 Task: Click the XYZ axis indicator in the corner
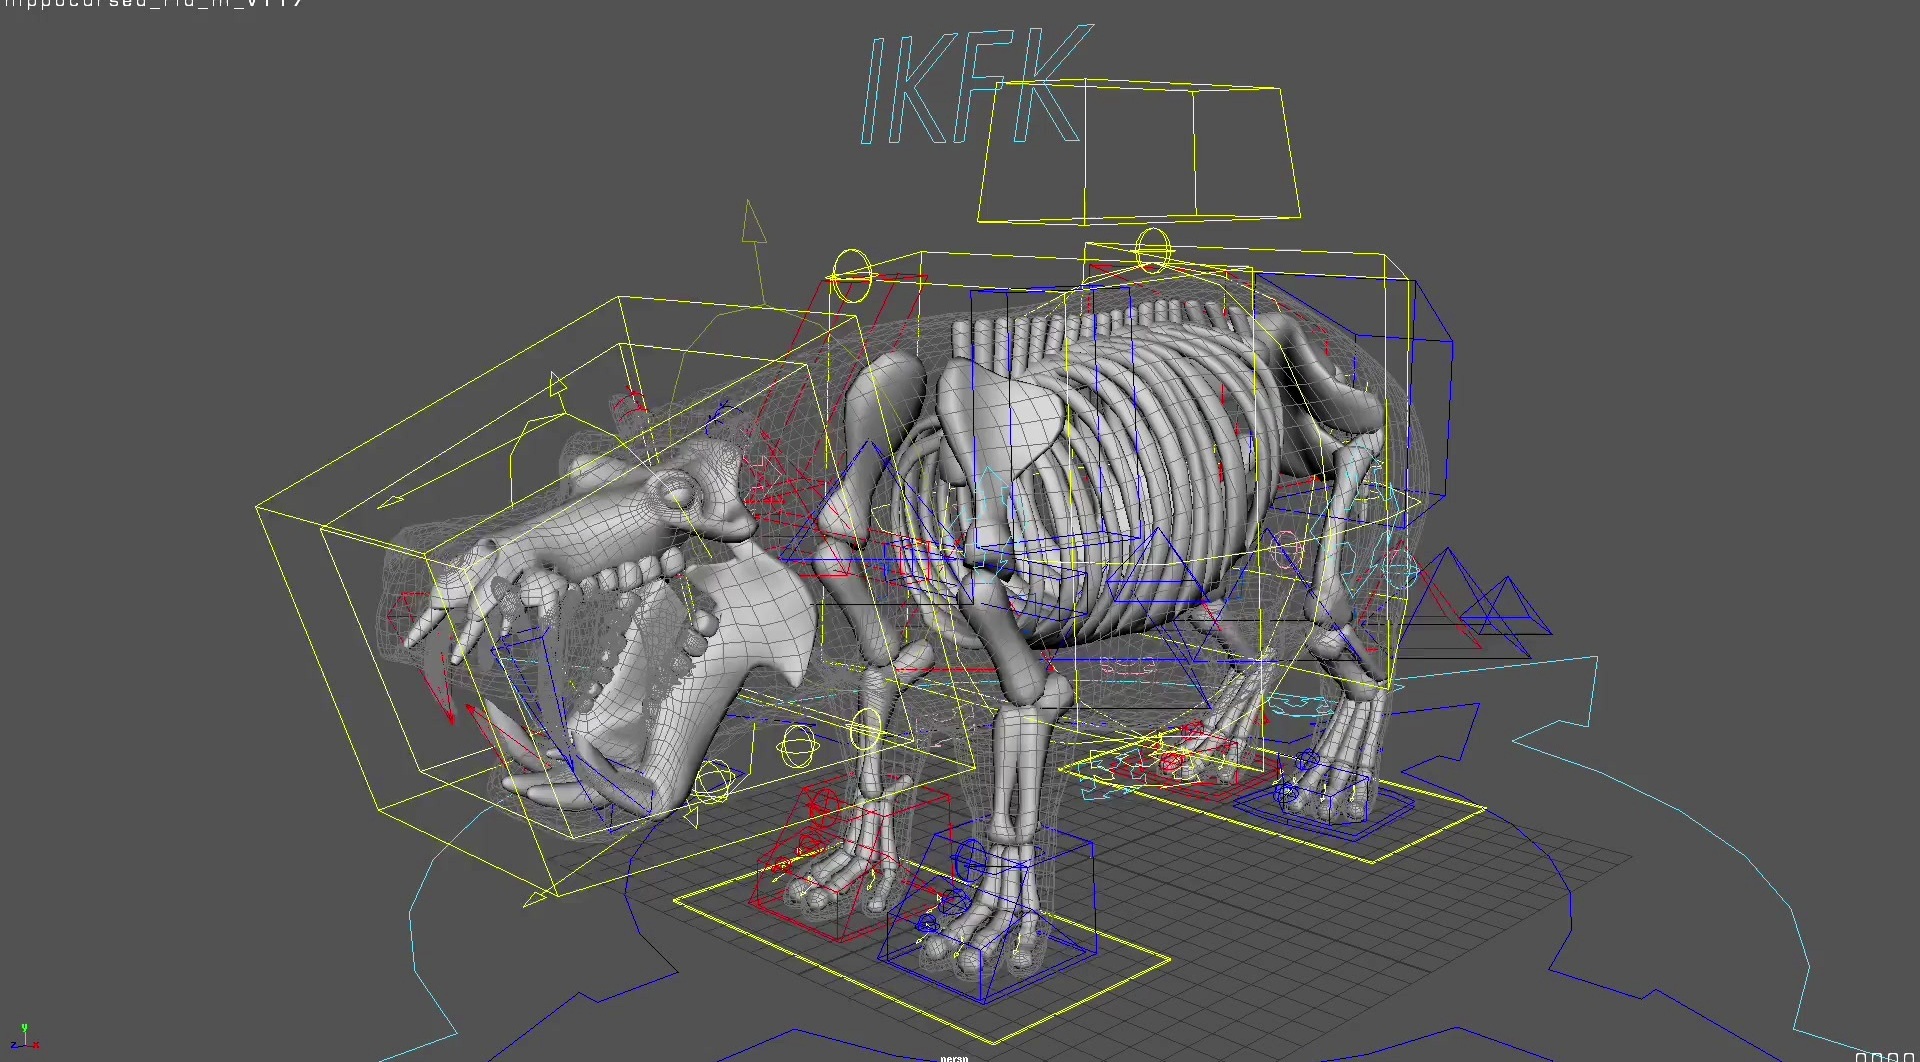[25, 1039]
